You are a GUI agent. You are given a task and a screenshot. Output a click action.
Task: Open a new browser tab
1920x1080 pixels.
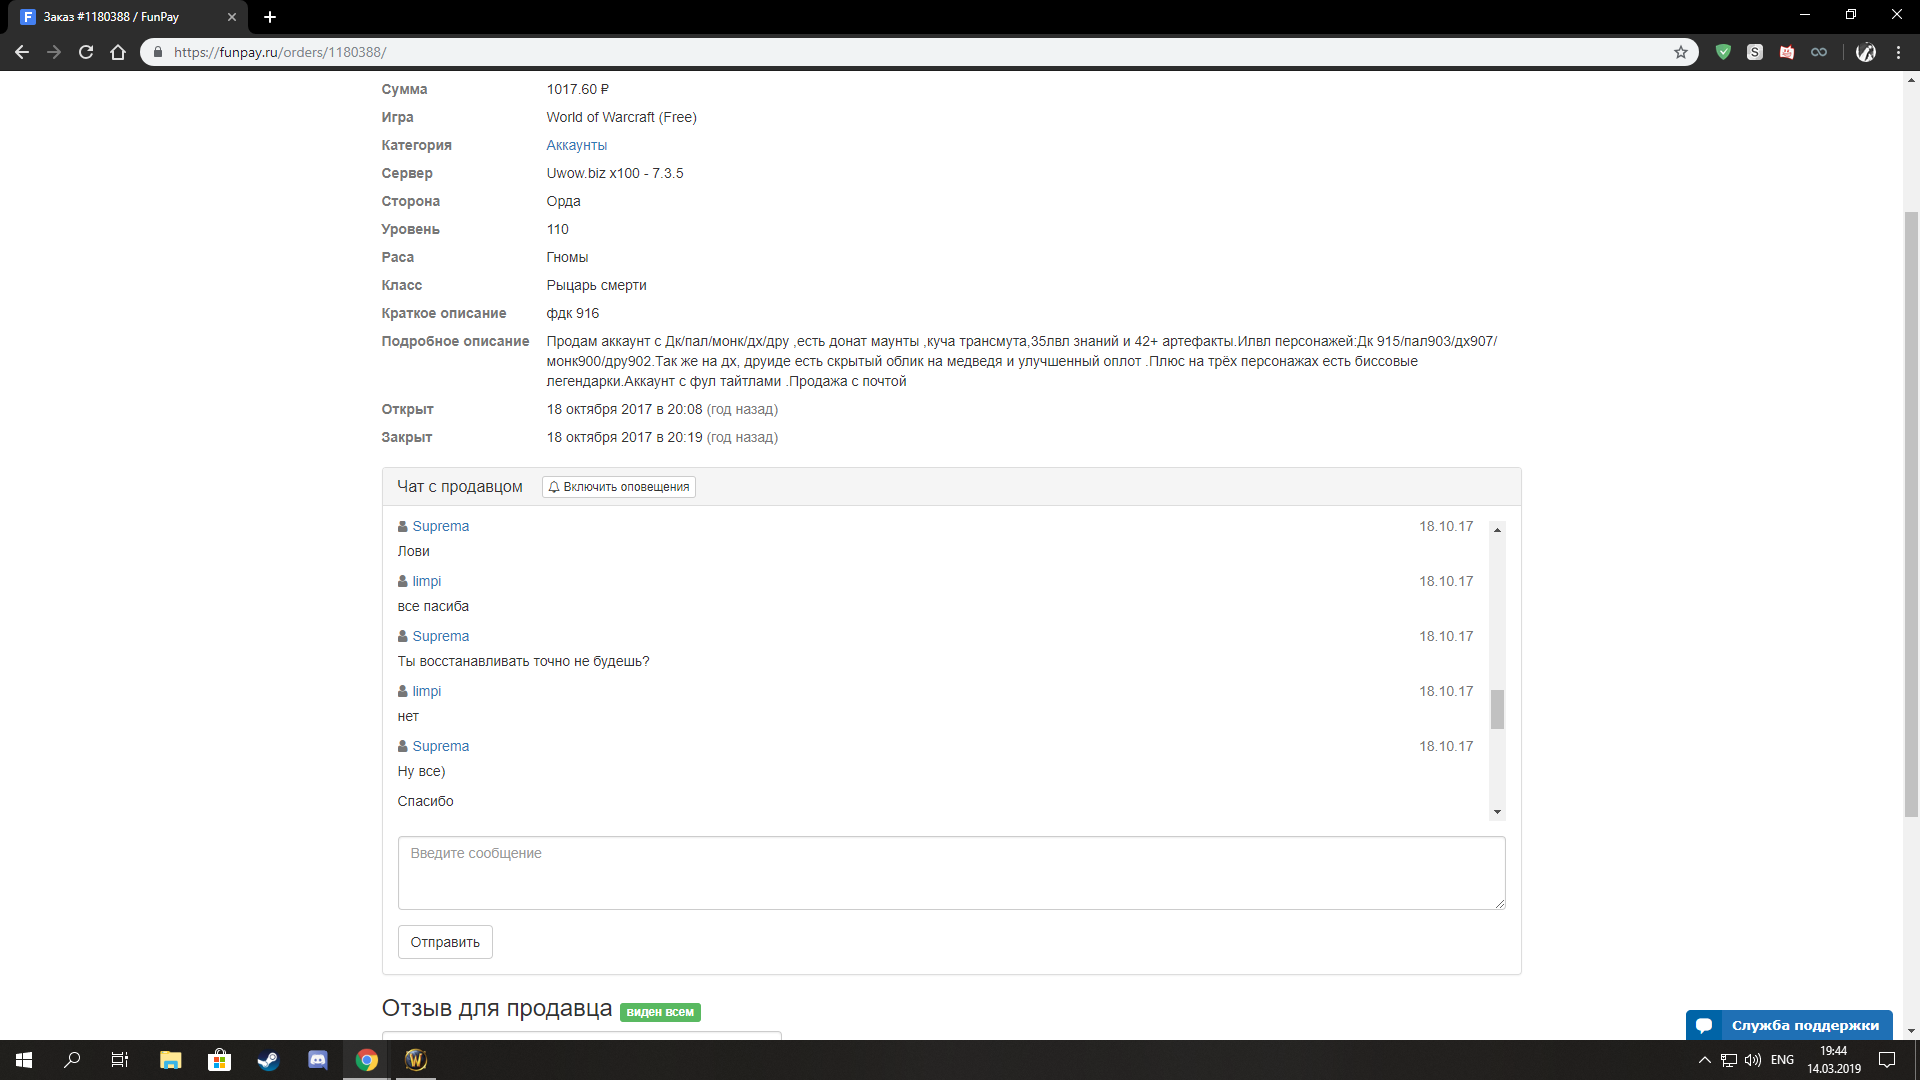(270, 17)
